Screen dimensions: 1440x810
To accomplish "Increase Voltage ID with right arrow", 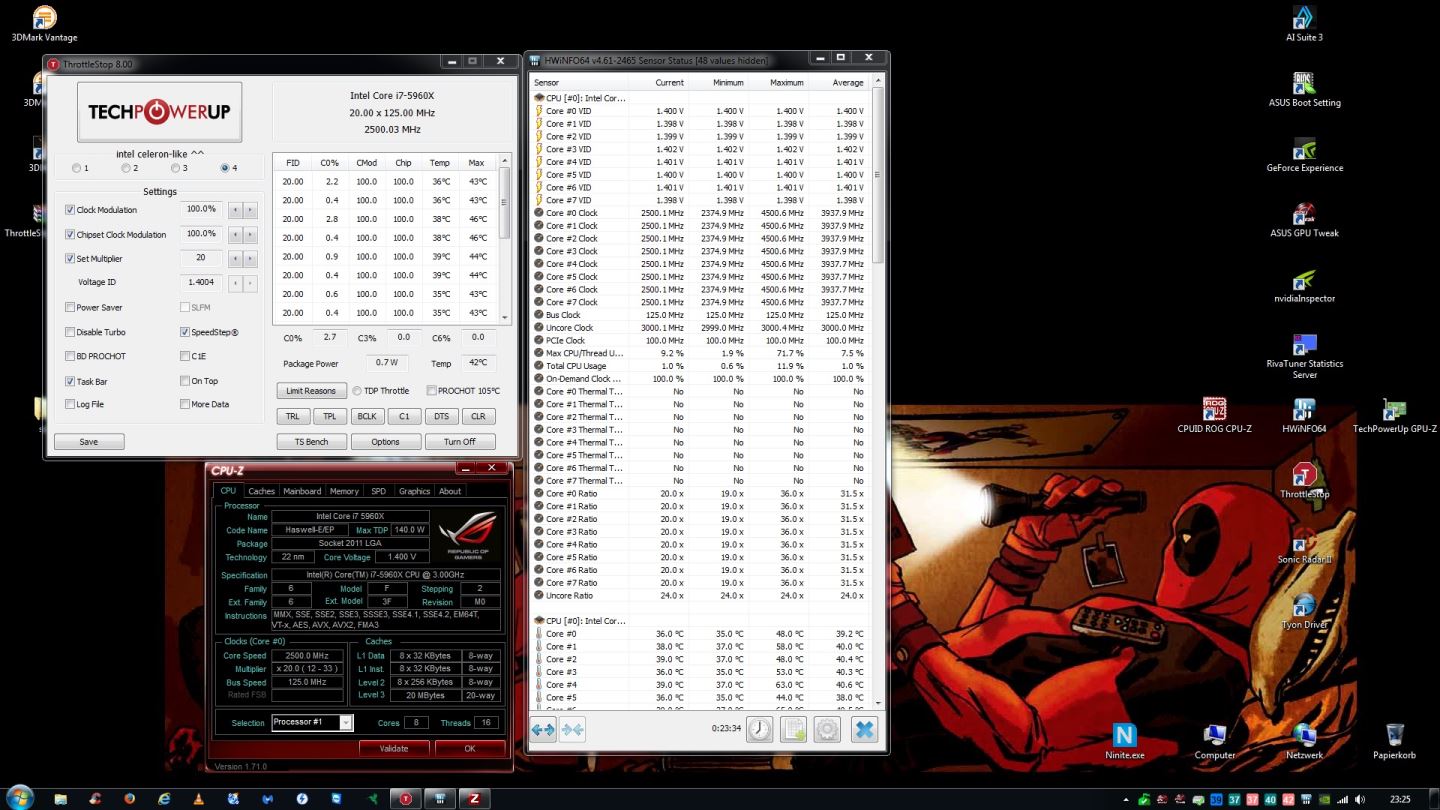I will click(250, 283).
